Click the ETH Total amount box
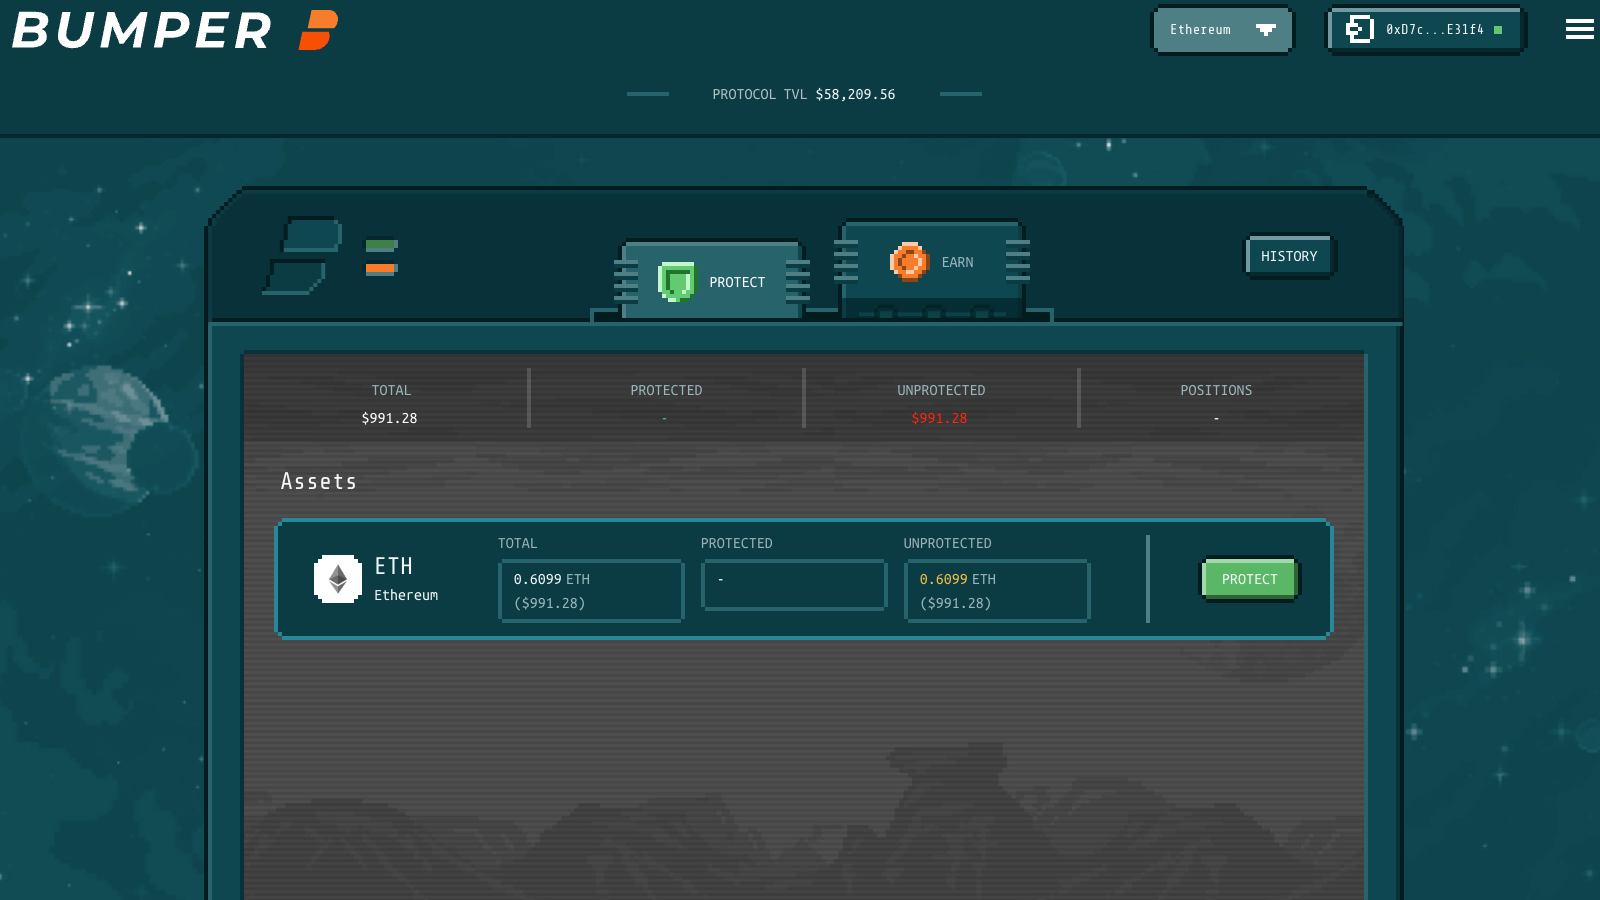This screenshot has width=1600, height=900. tap(591, 591)
